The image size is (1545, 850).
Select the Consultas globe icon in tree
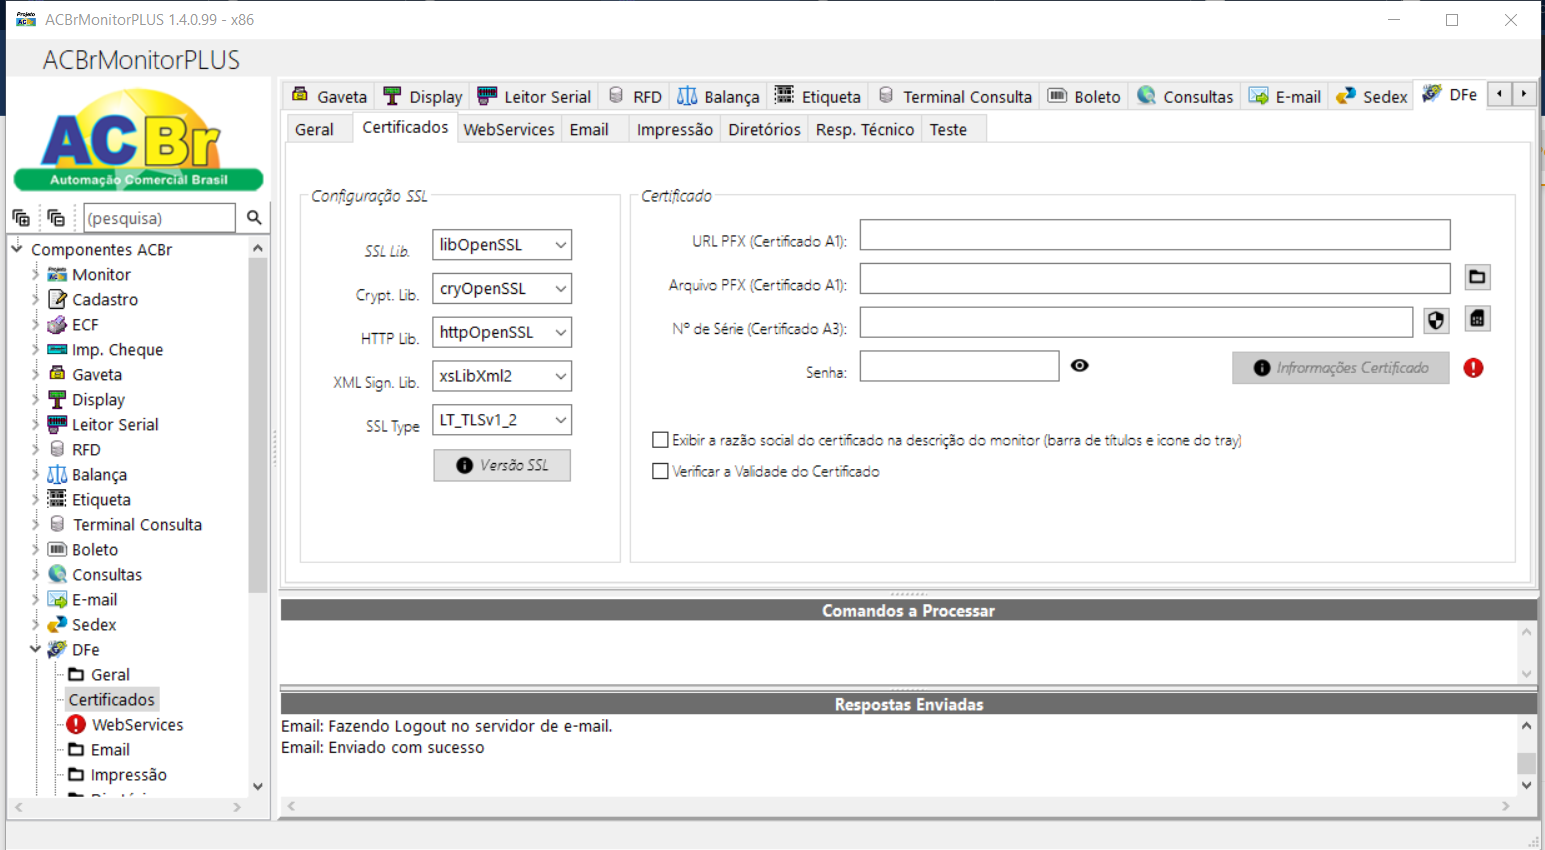click(57, 574)
